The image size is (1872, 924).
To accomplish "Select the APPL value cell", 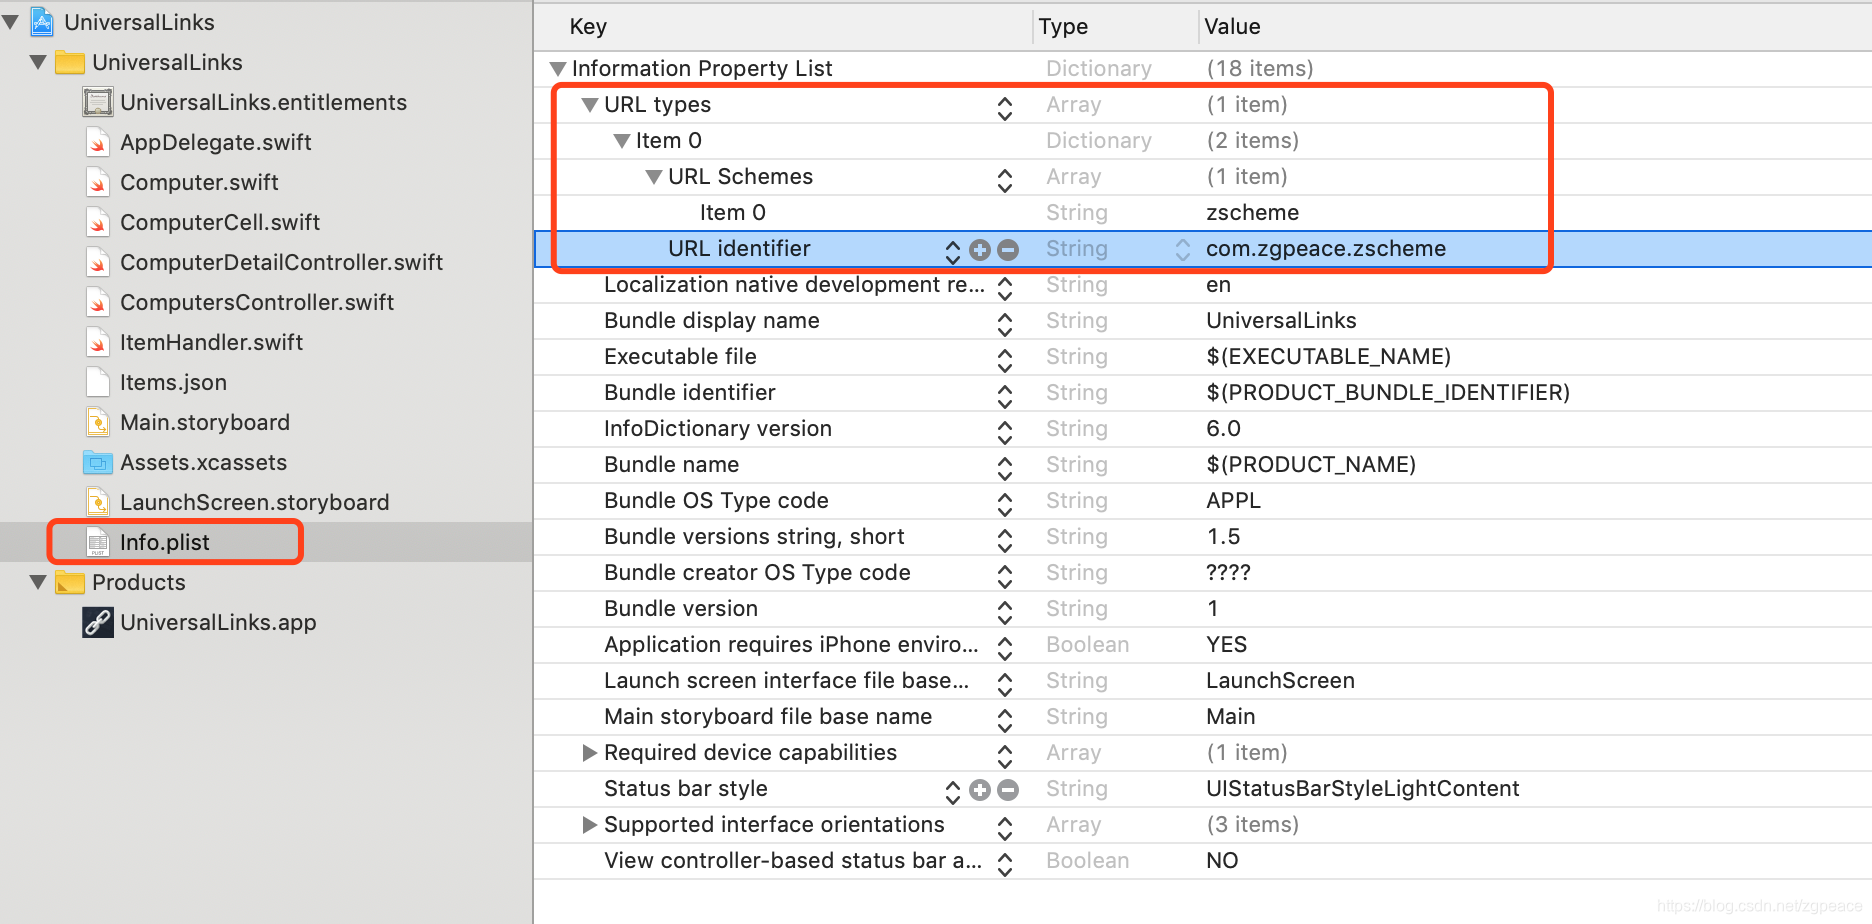I will point(1233,501).
